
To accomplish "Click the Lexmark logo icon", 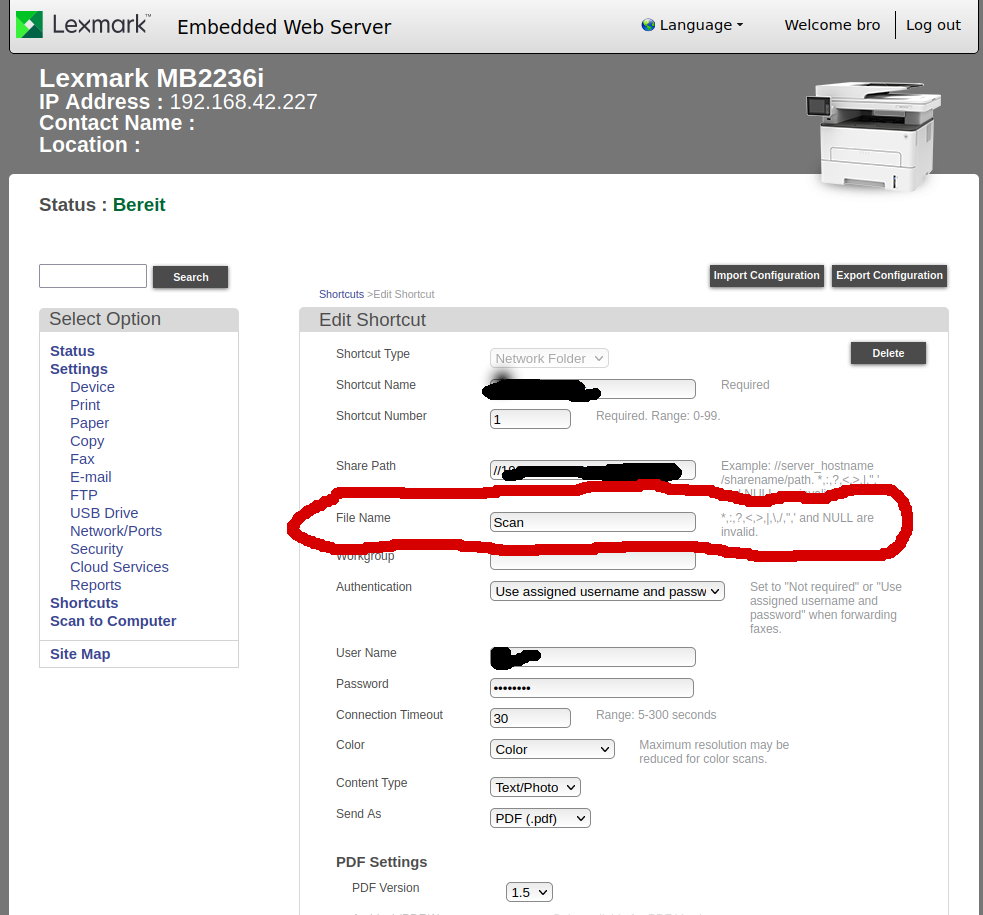I will [29, 25].
